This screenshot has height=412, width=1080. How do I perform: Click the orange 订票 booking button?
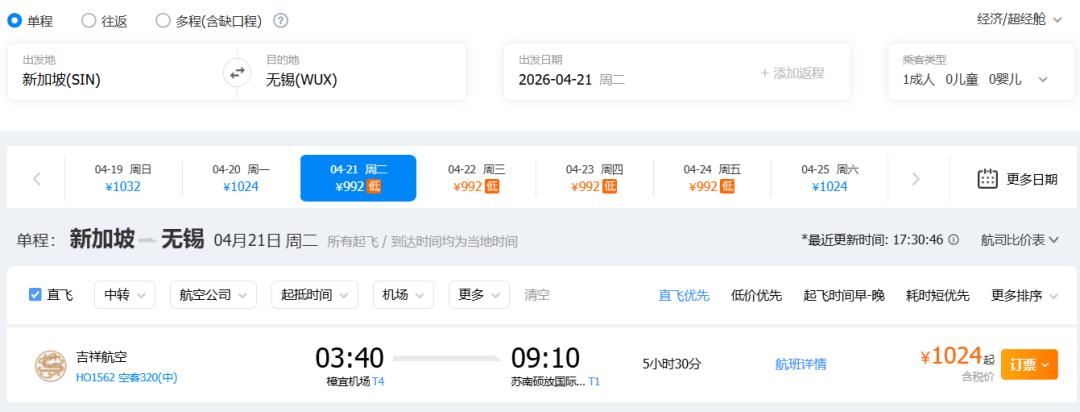coord(1028,365)
